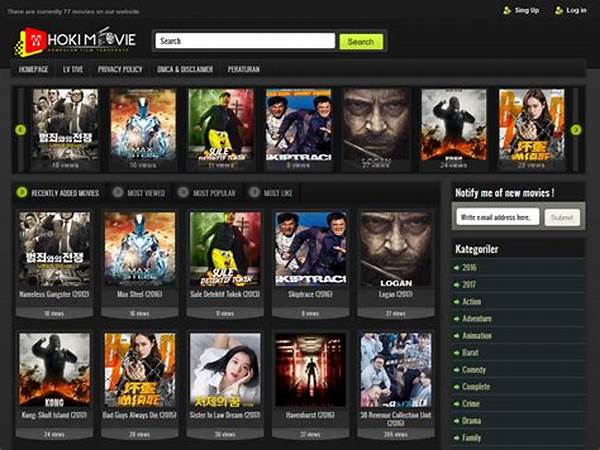Click the icon beside Recently Added Movies
This screenshot has height=450, width=600.
[x=21, y=192]
